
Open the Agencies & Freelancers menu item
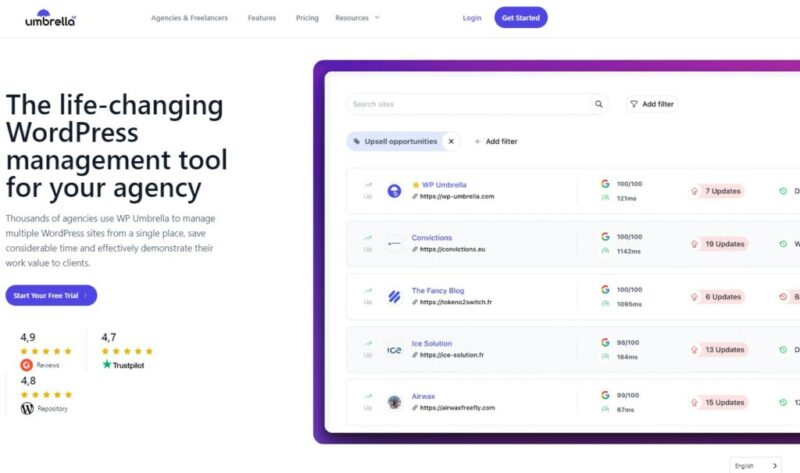[x=189, y=18]
